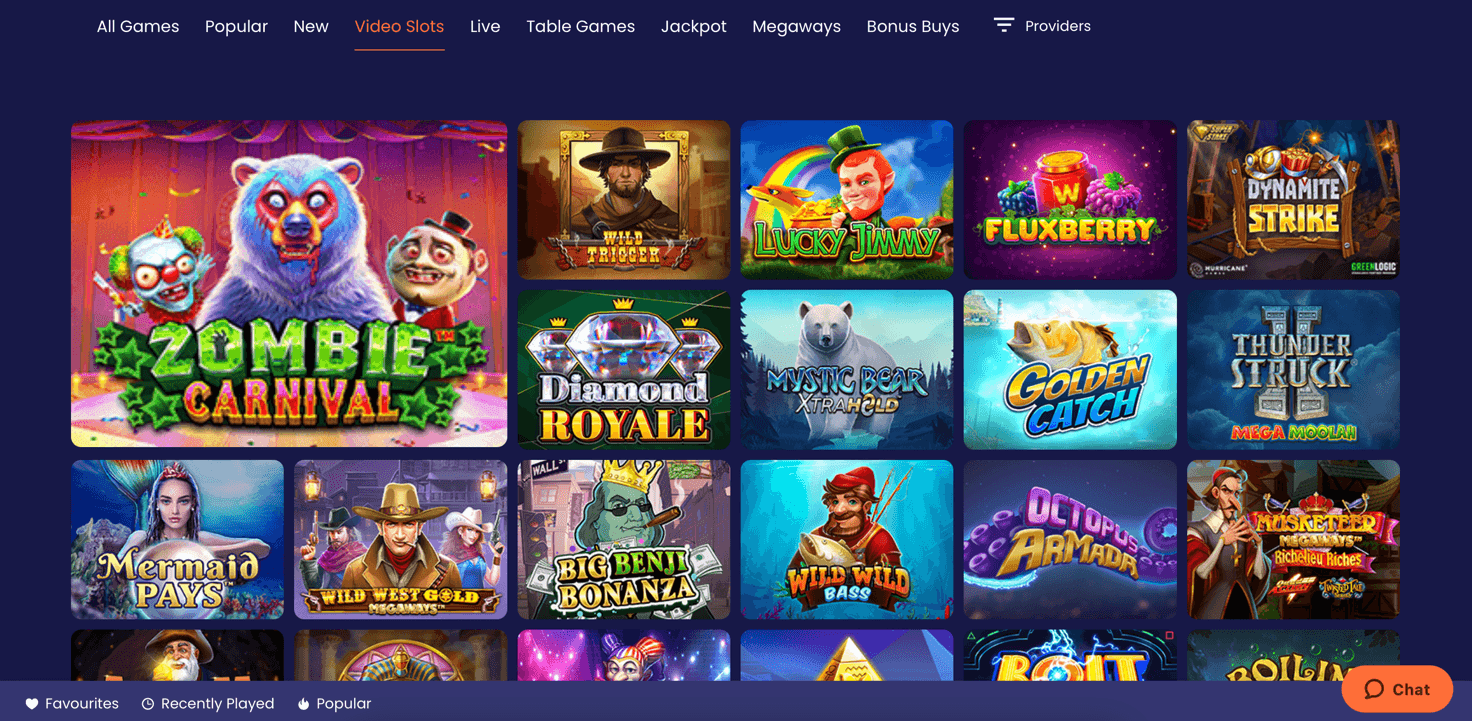
Task: Open the Zombie Carnival game tile
Action: pyautogui.click(x=289, y=284)
